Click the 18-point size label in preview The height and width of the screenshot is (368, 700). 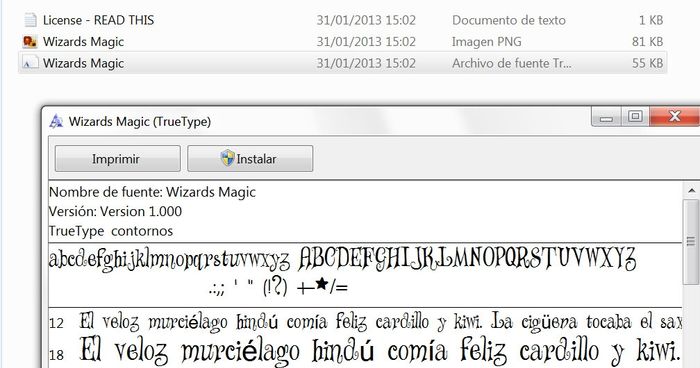coord(57,355)
